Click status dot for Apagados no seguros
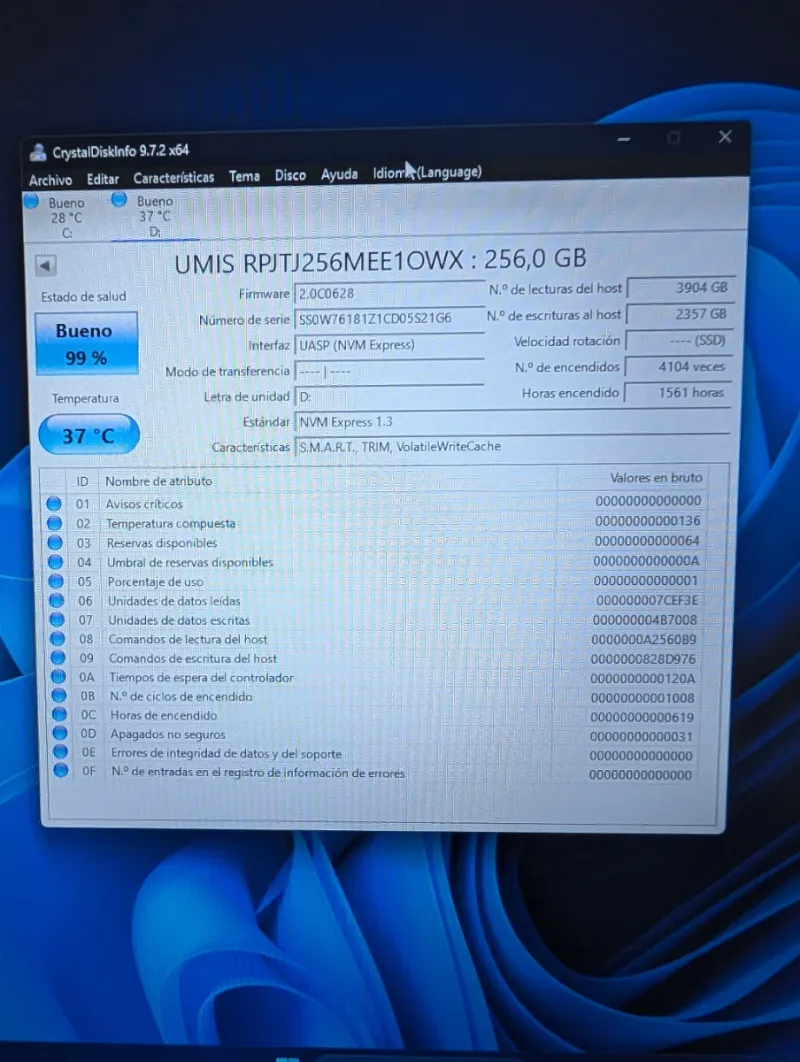 [60, 732]
